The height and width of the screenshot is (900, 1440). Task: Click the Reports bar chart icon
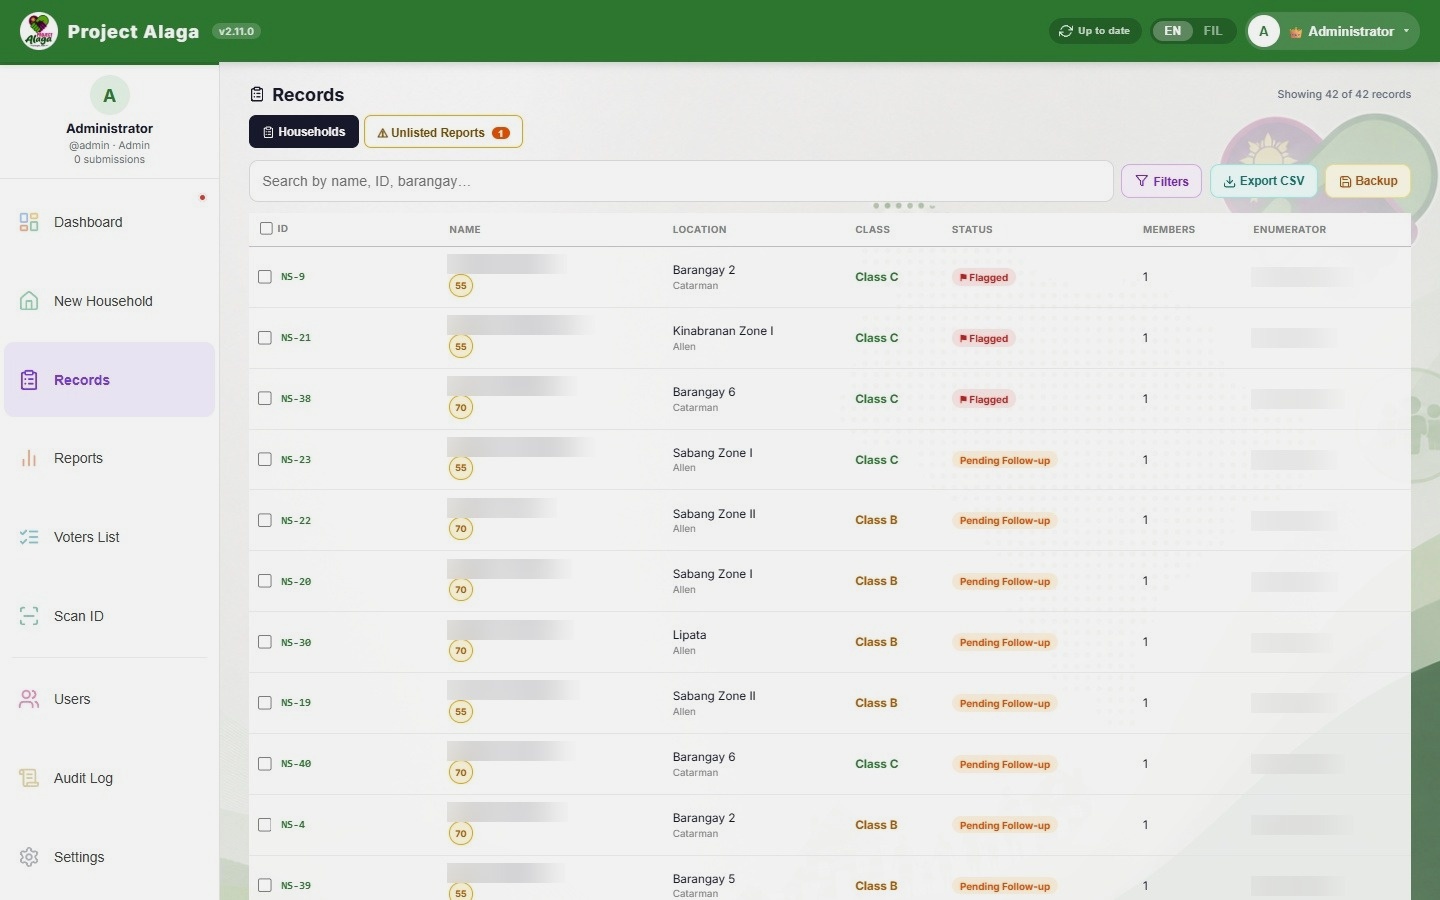tap(29, 458)
